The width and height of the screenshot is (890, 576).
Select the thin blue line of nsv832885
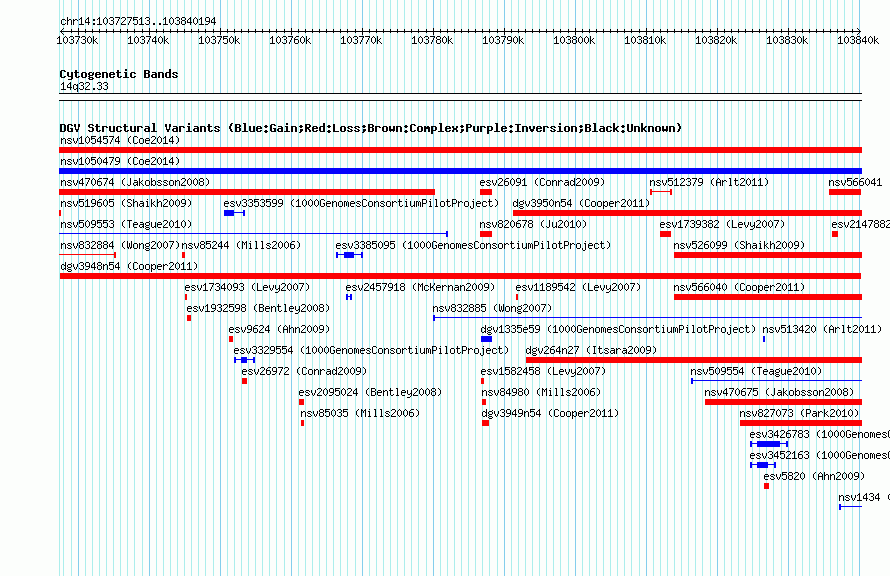pos(648,318)
